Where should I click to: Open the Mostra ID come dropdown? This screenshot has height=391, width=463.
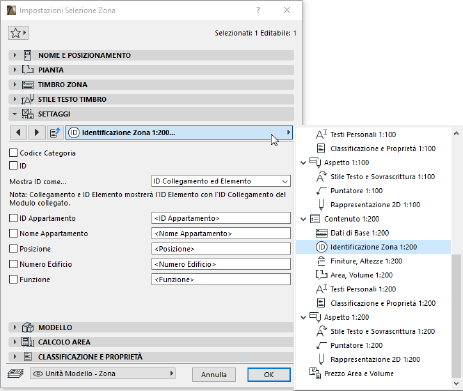click(221, 181)
